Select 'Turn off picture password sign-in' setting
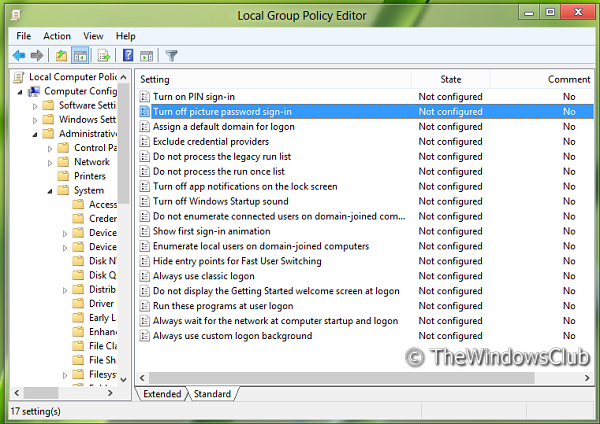This screenshot has height=424, width=600. 366,111
